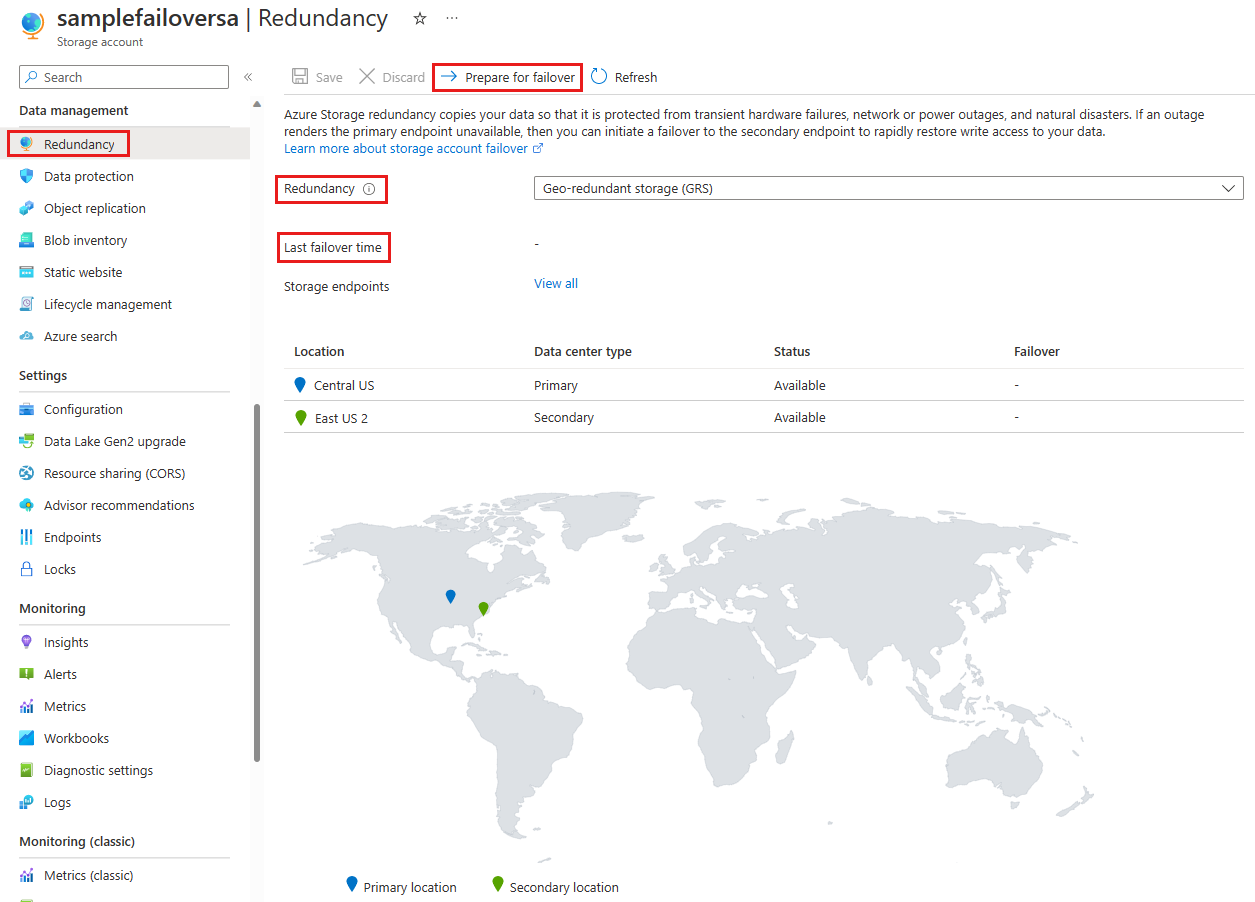
Task: Collapse the sidebar menu chevron
Action: [248, 77]
